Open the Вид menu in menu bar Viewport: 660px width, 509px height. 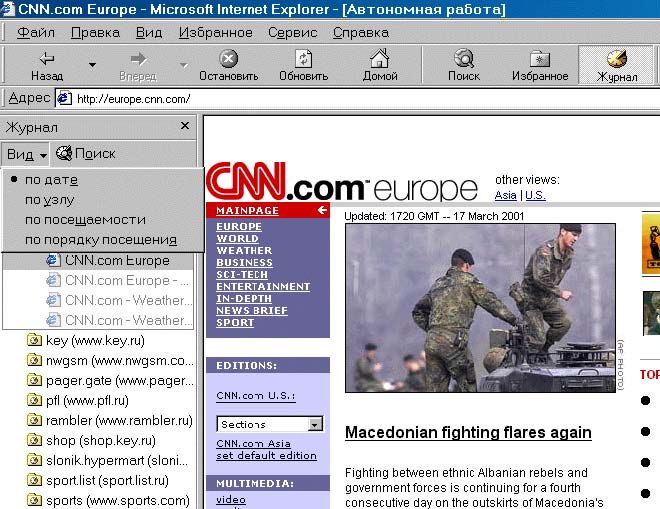pyautogui.click(x=149, y=32)
